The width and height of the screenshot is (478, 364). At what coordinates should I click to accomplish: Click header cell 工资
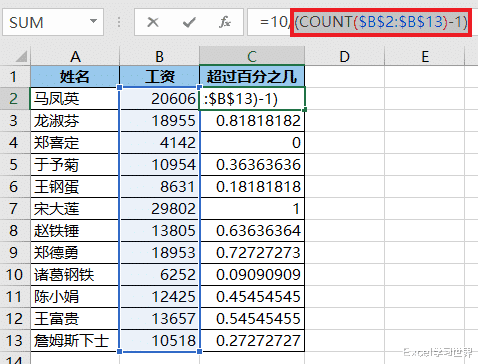point(159,77)
